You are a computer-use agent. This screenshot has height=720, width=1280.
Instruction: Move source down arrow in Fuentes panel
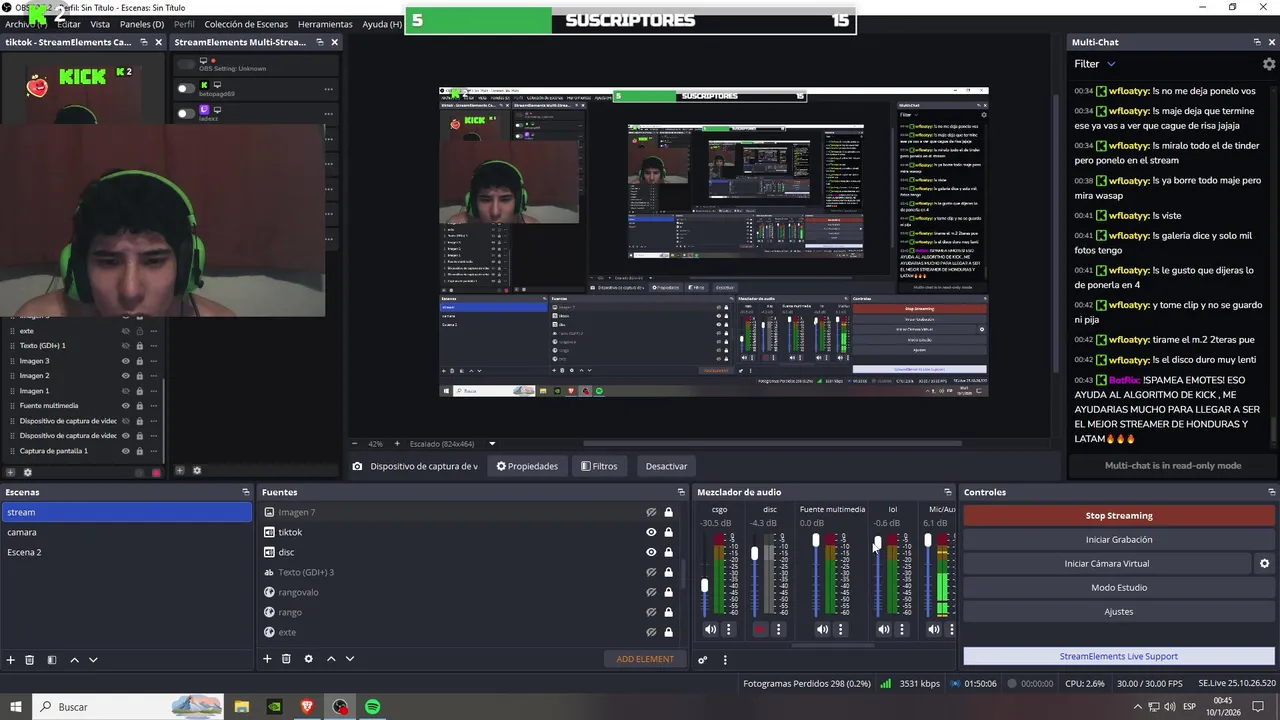(x=349, y=659)
